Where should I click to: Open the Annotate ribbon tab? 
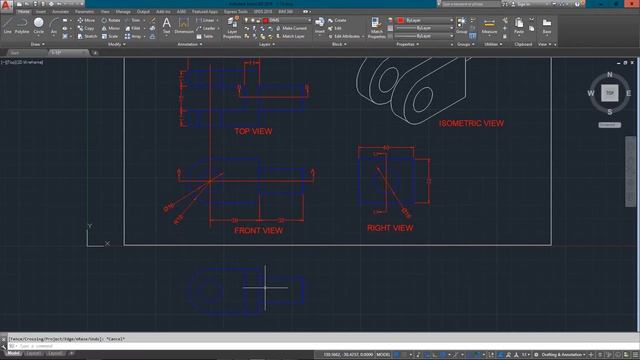[x=60, y=12]
